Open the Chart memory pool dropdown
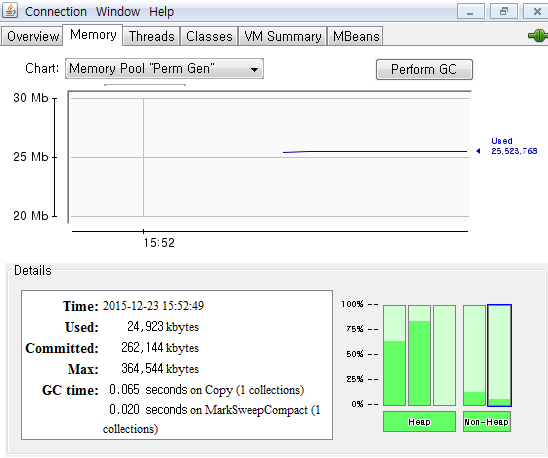The width and height of the screenshot is (548, 458). (164, 69)
